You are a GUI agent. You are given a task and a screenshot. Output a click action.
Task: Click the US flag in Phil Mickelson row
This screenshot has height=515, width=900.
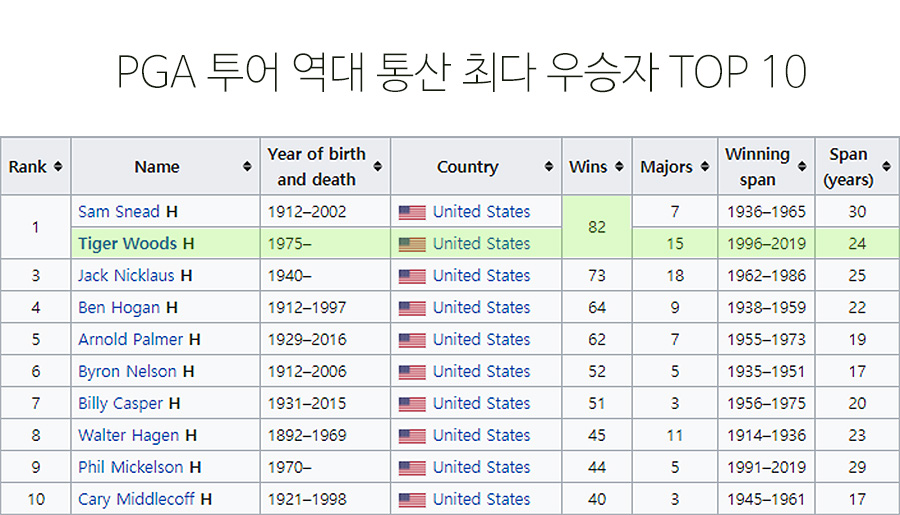(x=412, y=468)
